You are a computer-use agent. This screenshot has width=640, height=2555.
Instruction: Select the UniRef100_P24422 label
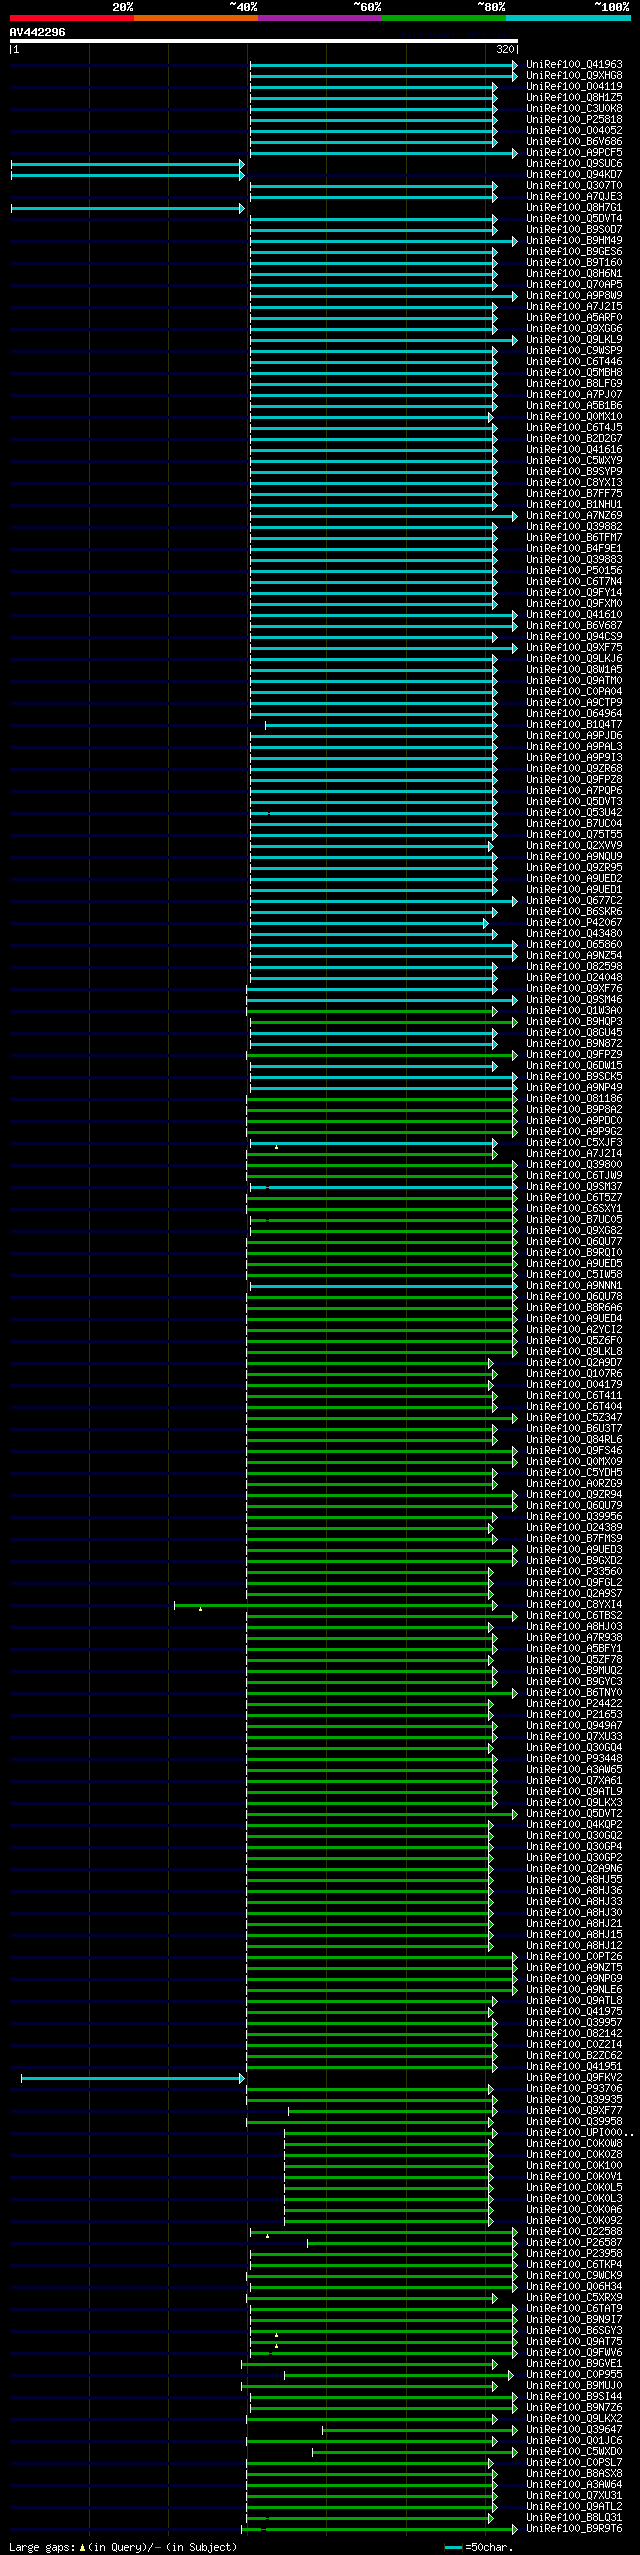tap(574, 1704)
